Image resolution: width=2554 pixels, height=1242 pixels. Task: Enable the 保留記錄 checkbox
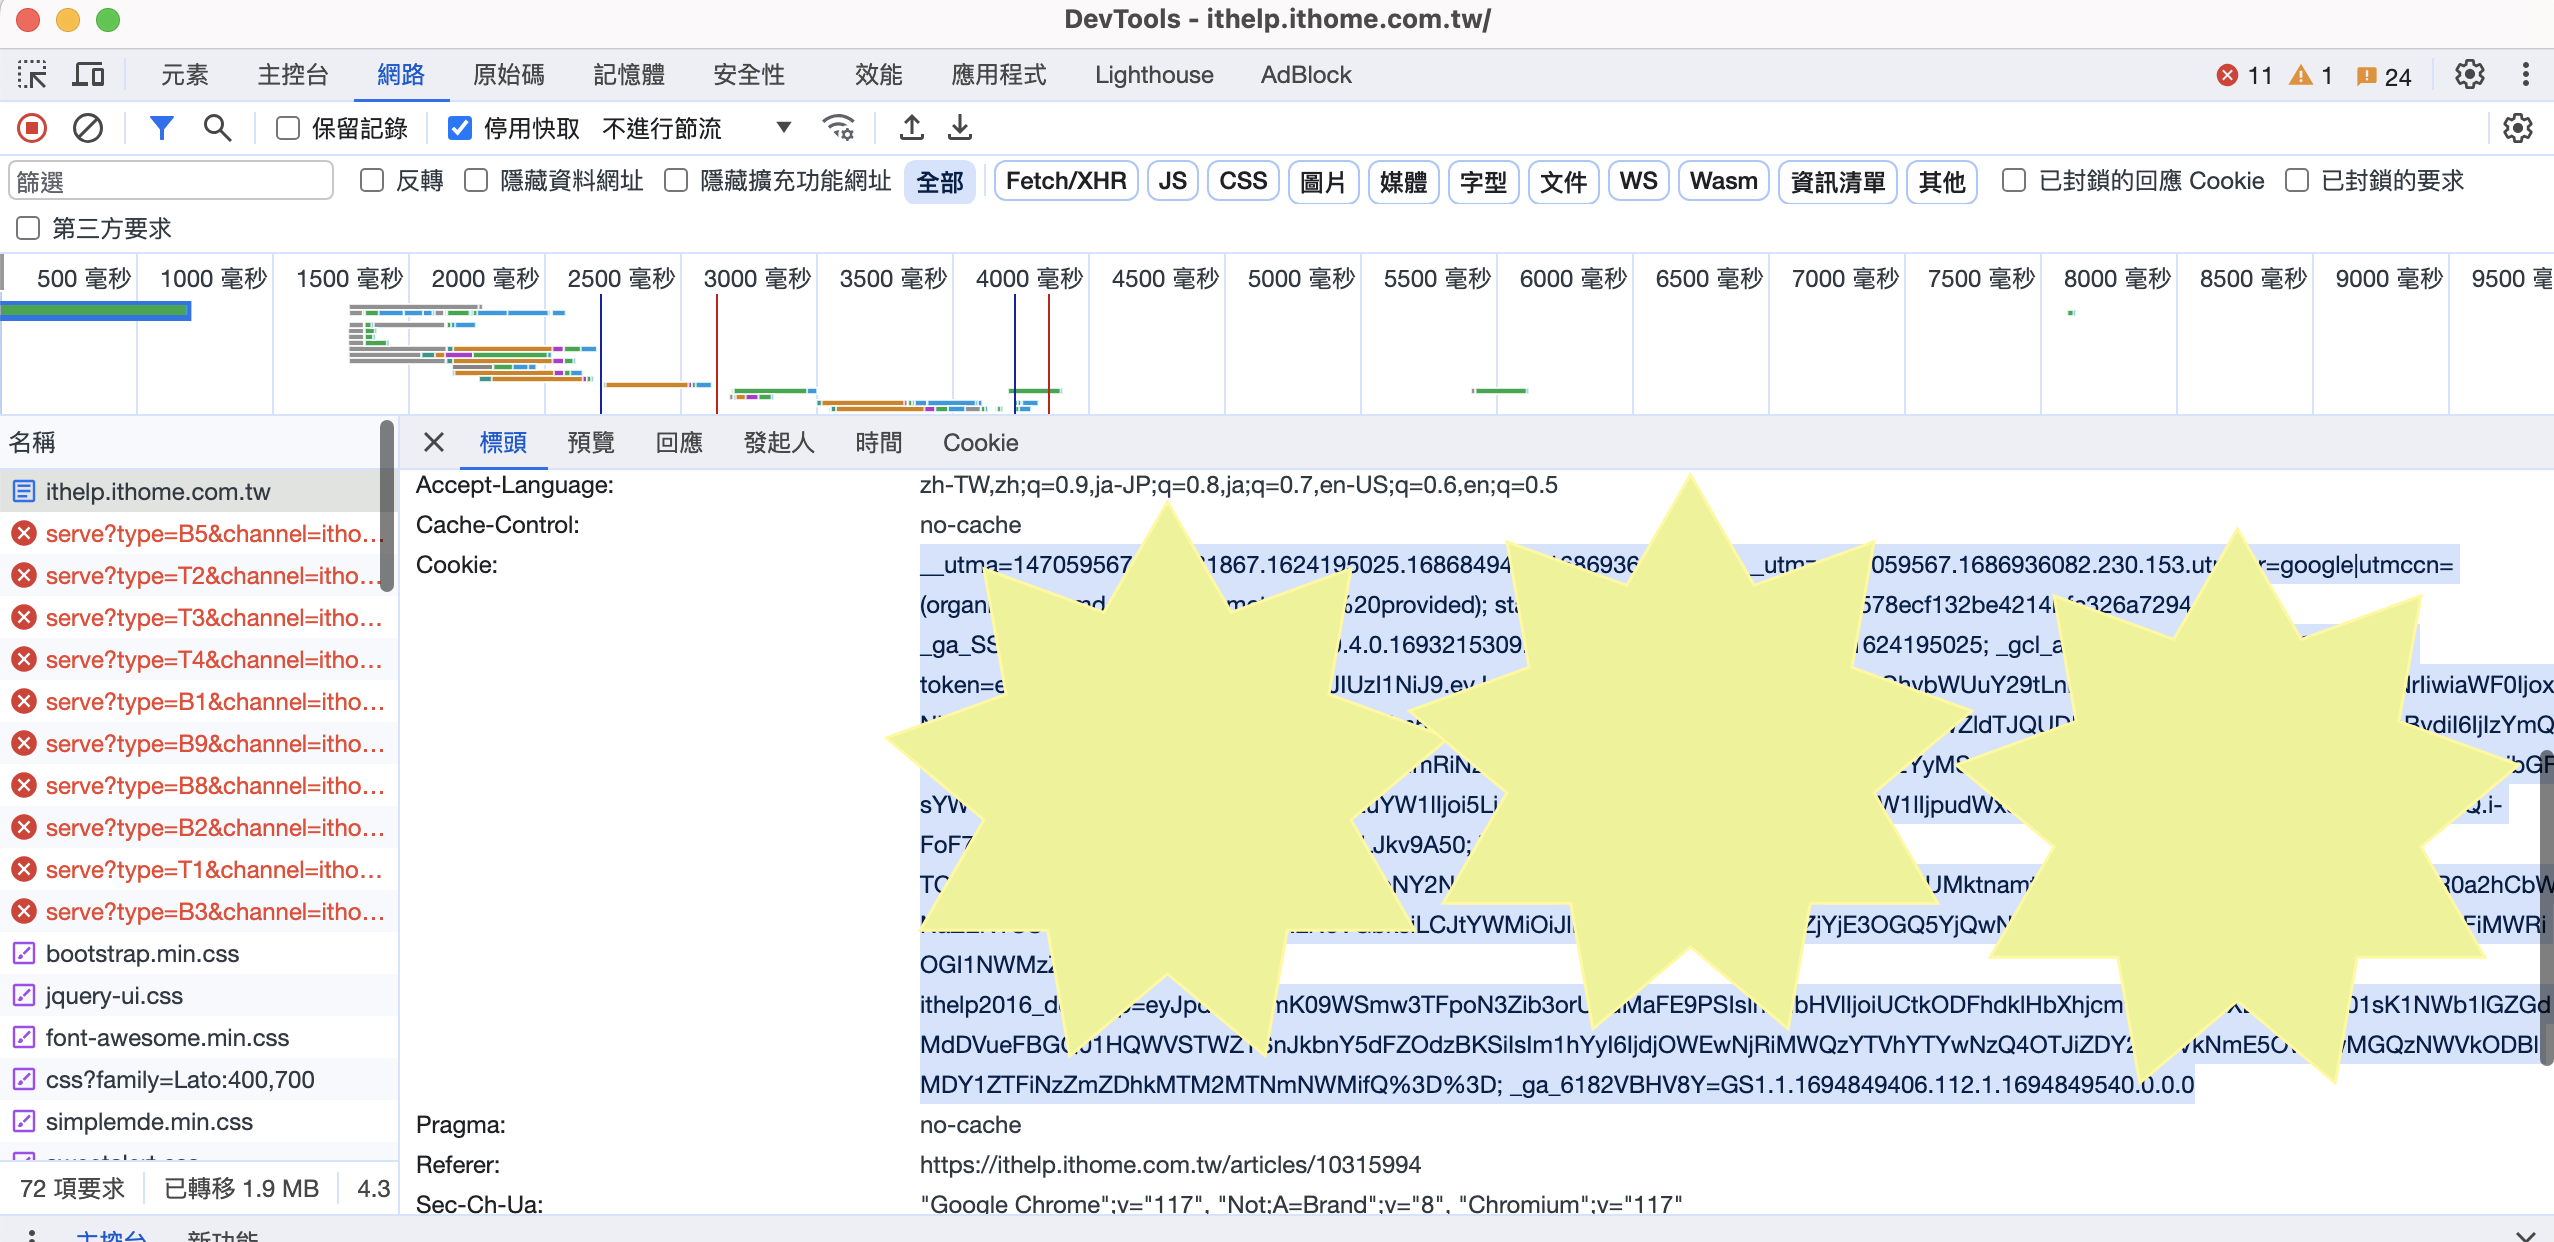click(288, 128)
